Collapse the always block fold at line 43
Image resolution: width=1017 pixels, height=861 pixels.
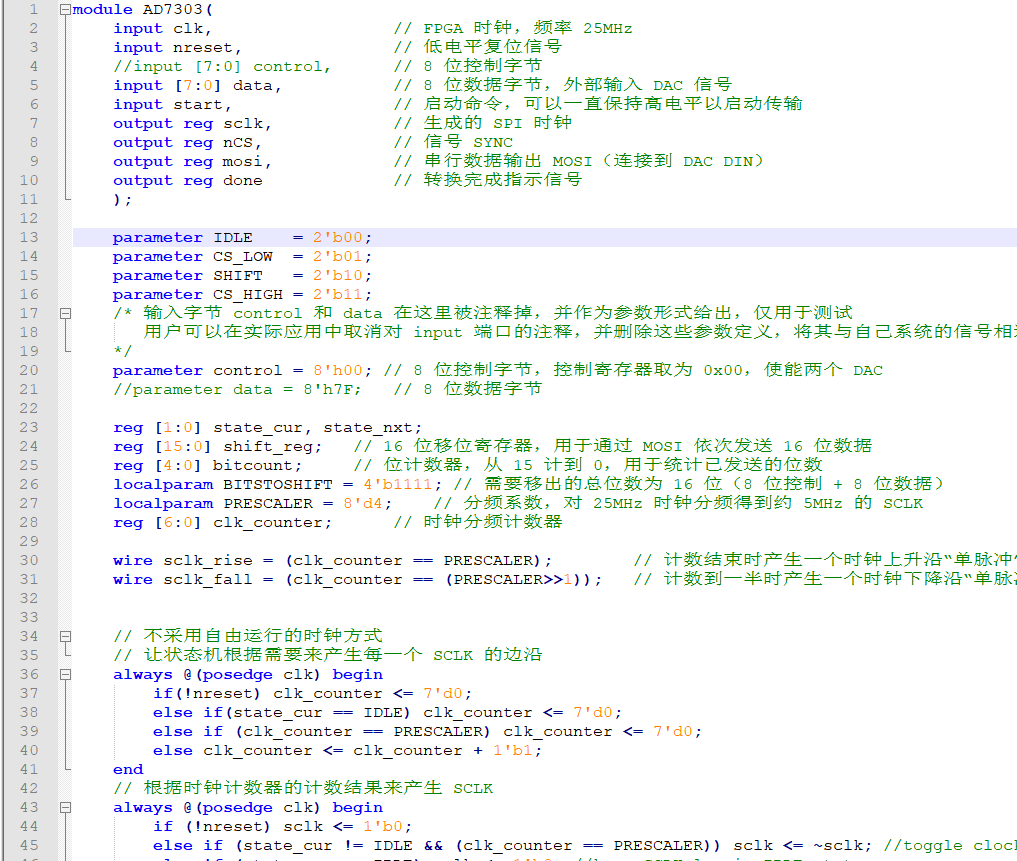pyautogui.click(x=65, y=808)
